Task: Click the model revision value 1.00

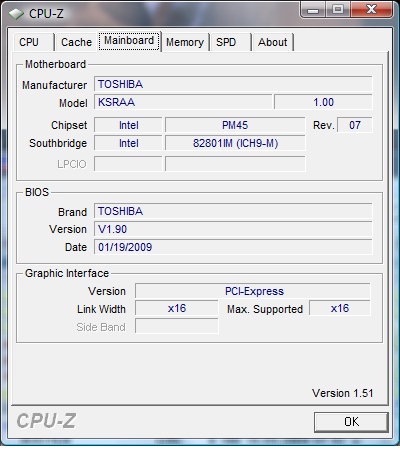Action: point(323,102)
